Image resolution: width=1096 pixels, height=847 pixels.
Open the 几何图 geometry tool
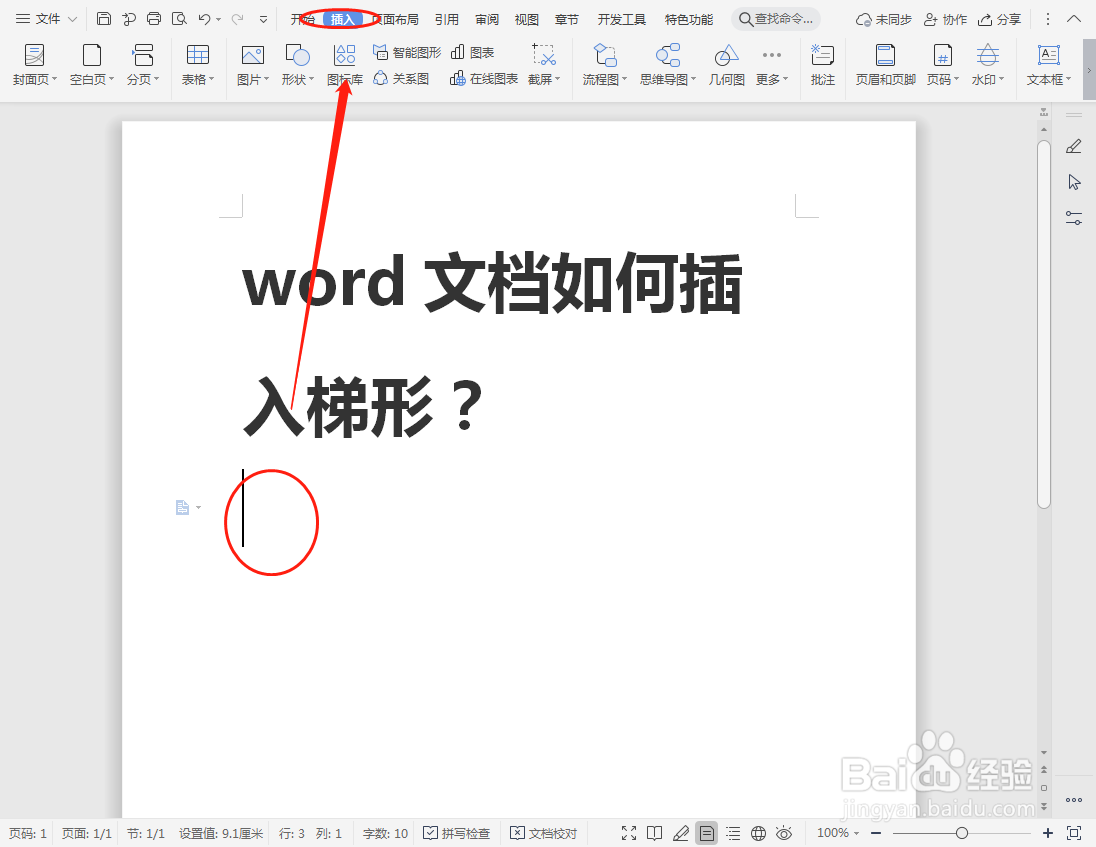(726, 64)
